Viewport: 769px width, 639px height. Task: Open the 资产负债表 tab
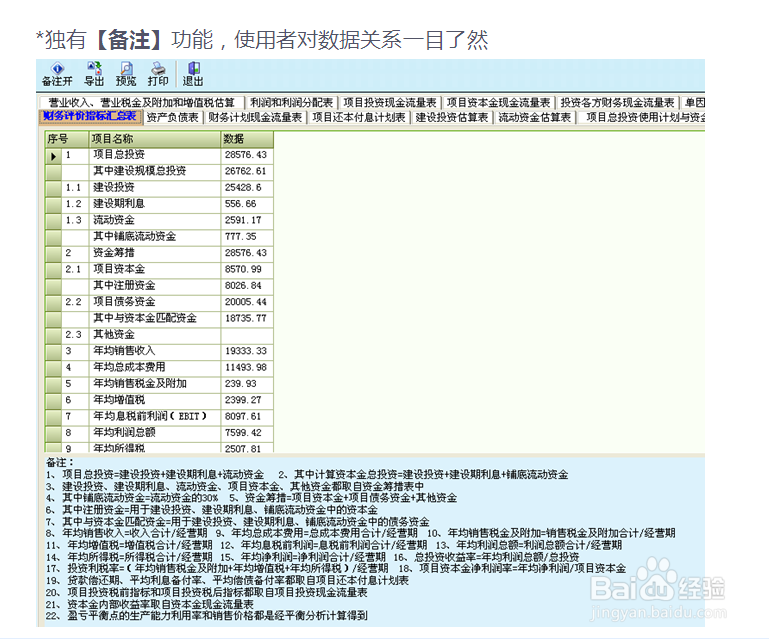click(173, 117)
